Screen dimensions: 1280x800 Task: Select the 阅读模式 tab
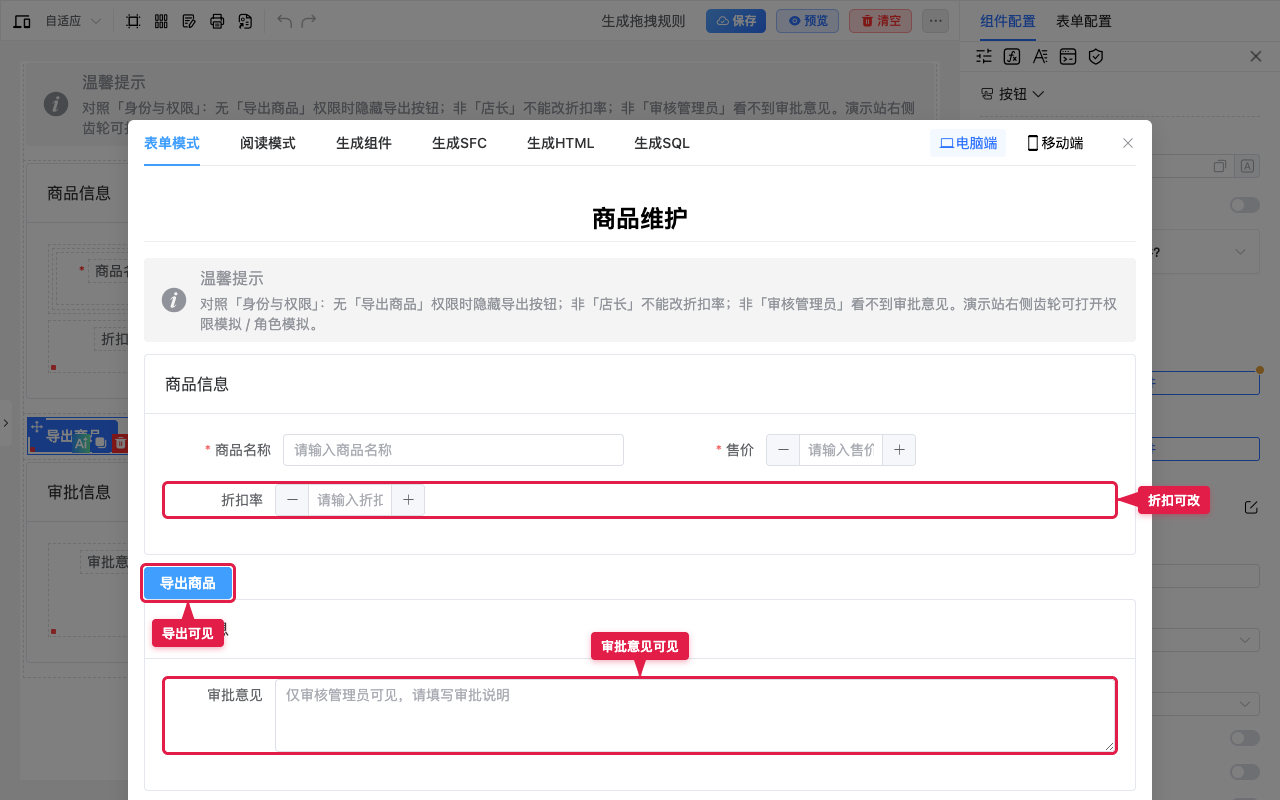point(268,143)
